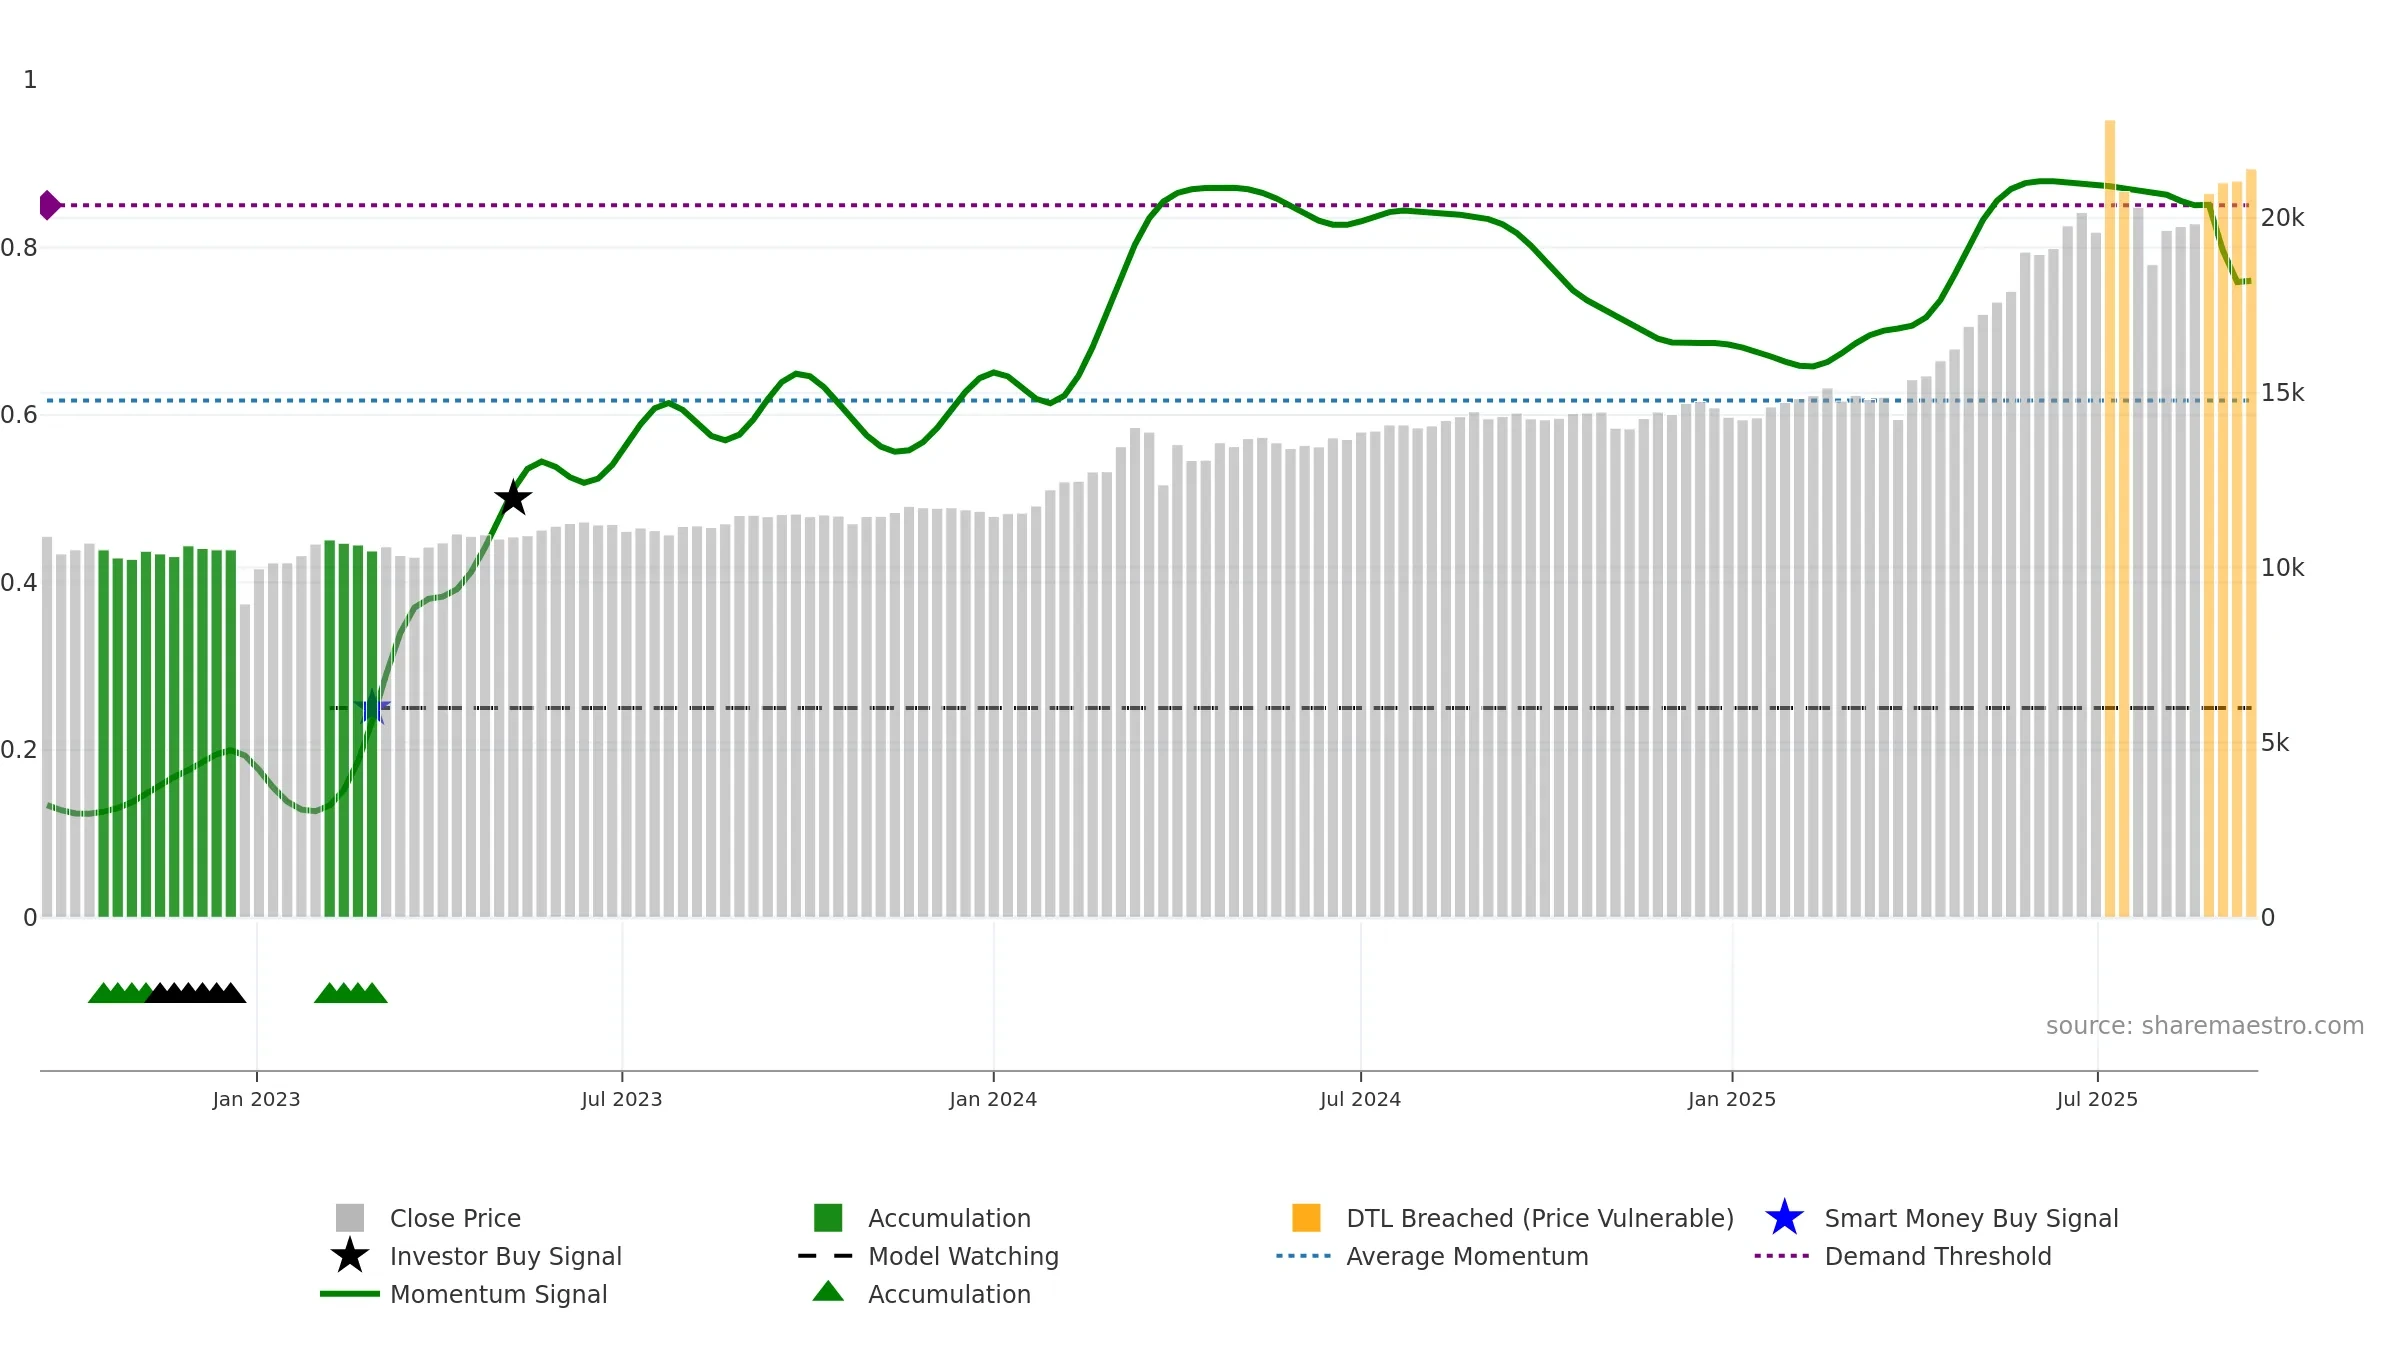Toggle Average Momentum legend entry
The image size is (2400, 1350).
click(1432, 1256)
